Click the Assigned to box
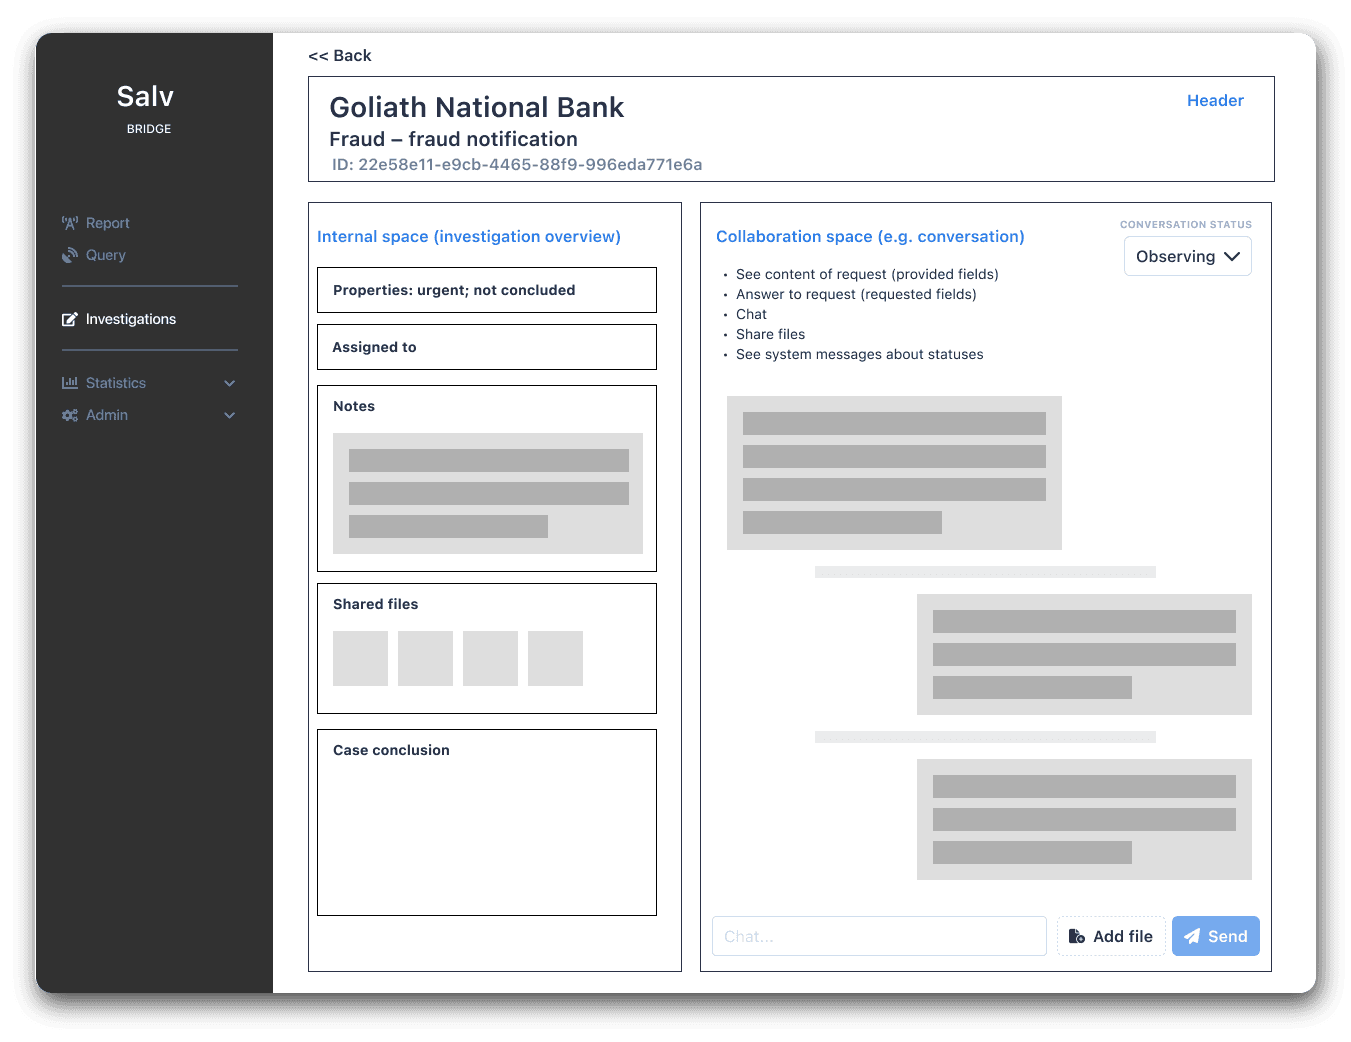1351x1042 pixels. click(487, 347)
